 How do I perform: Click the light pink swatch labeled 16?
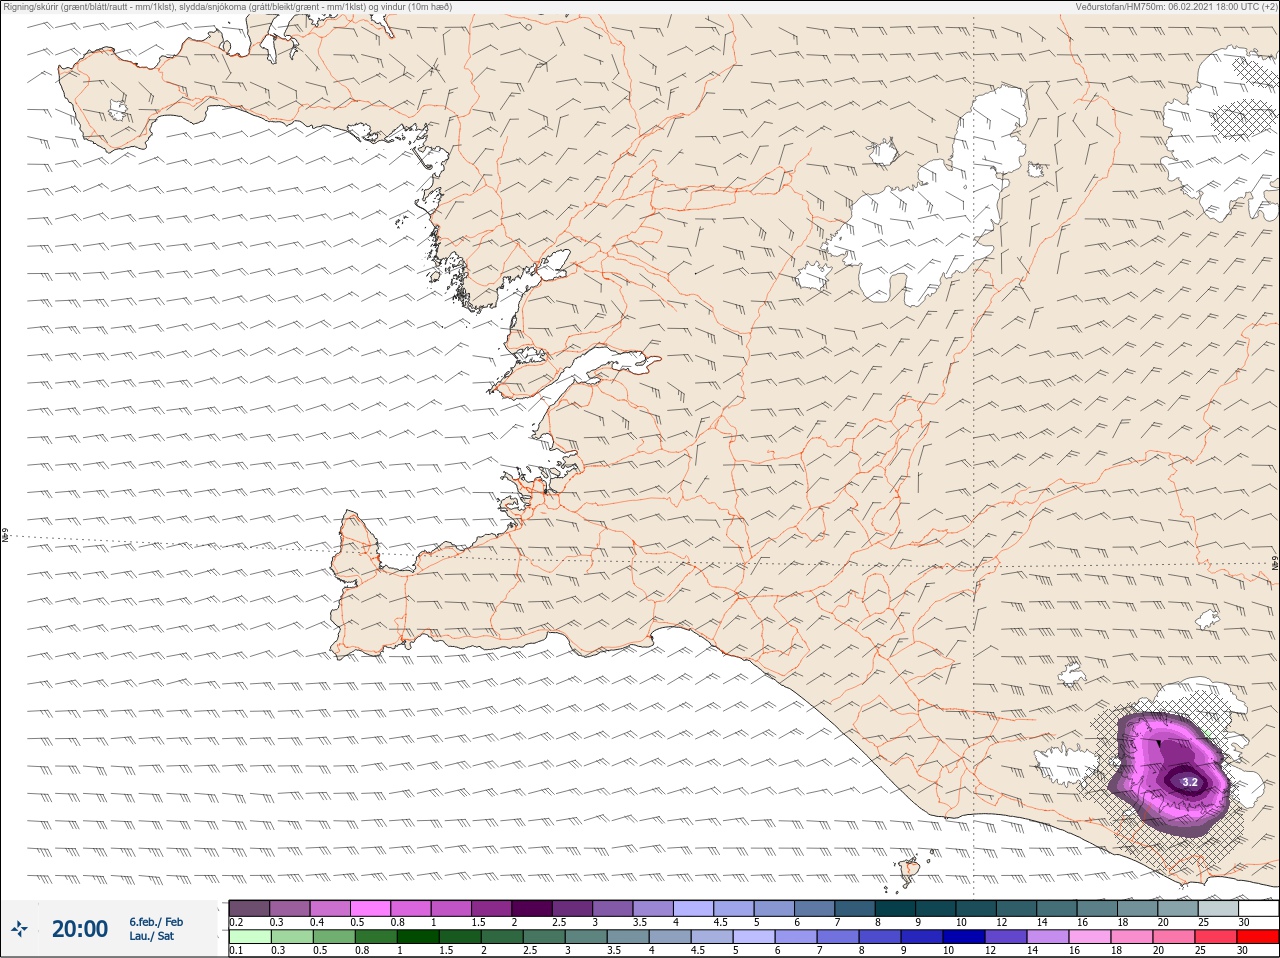coord(1090,938)
